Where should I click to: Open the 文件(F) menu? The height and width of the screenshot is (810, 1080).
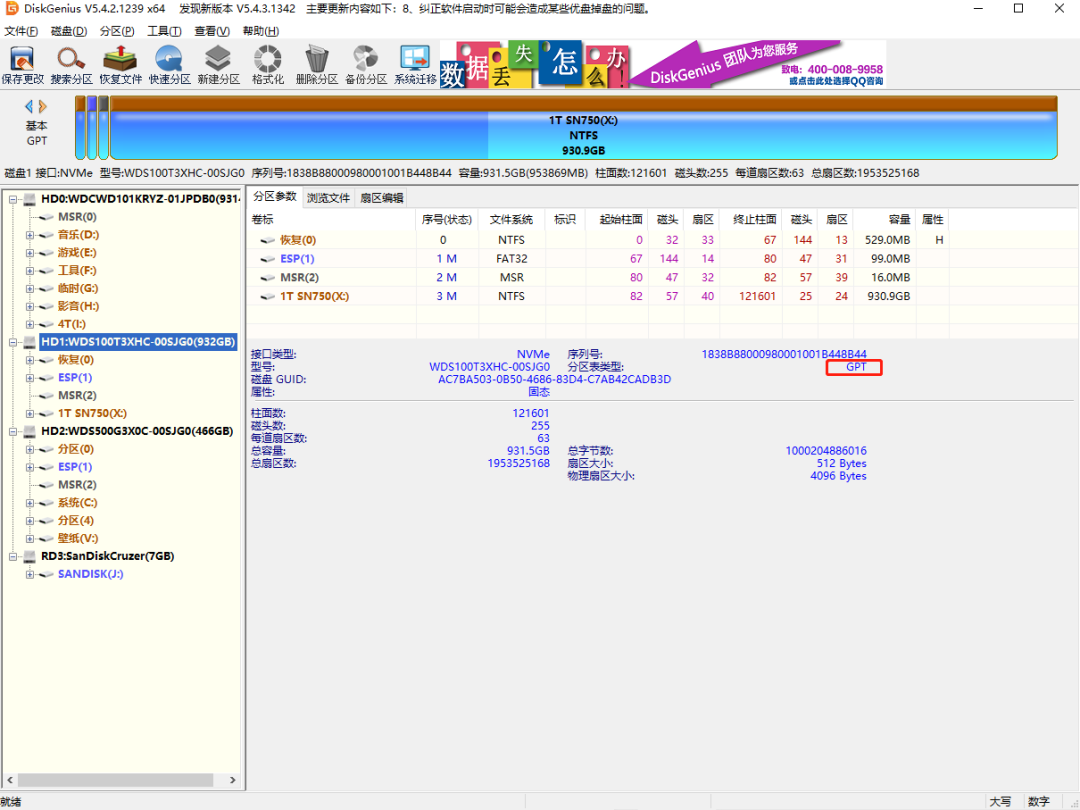point(21,31)
